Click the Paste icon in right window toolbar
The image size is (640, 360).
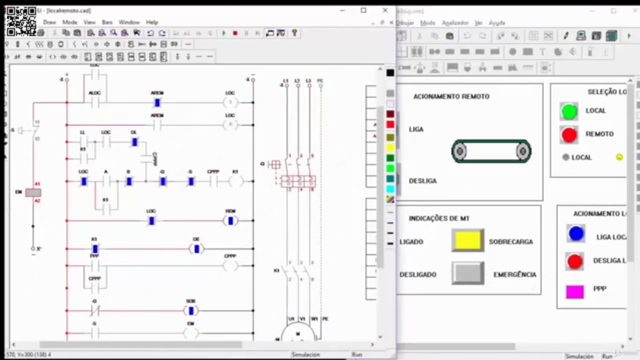[x=449, y=36]
